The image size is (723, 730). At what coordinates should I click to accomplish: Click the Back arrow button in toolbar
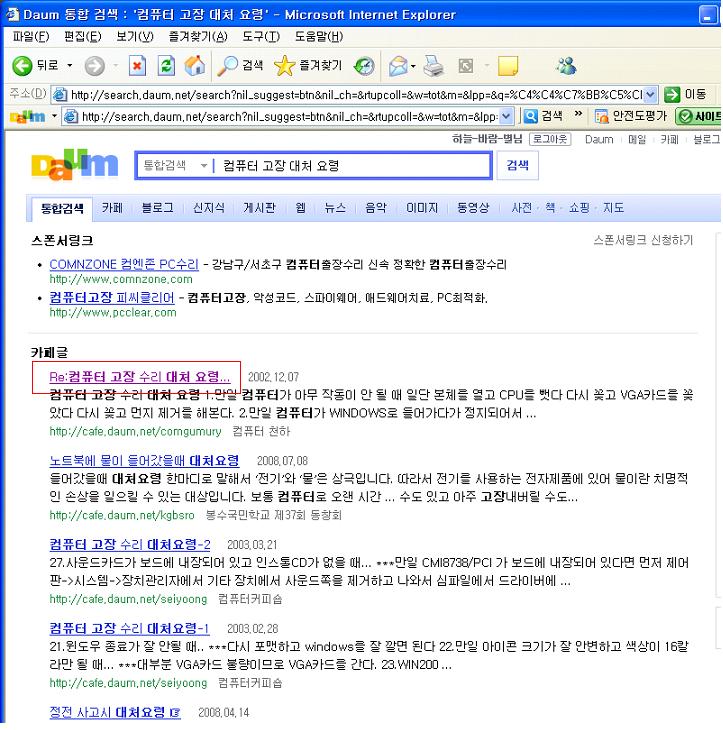click(22, 66)
